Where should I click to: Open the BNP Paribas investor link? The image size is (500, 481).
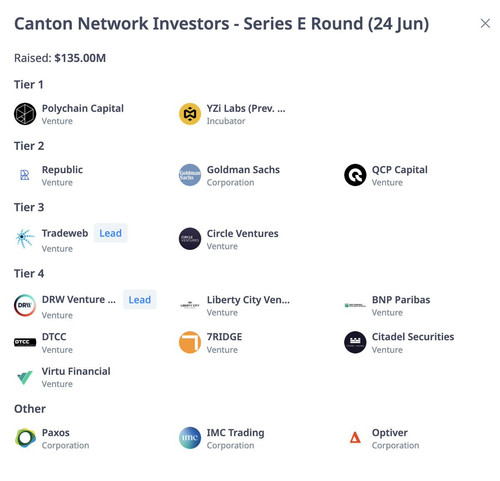(401, 300)
